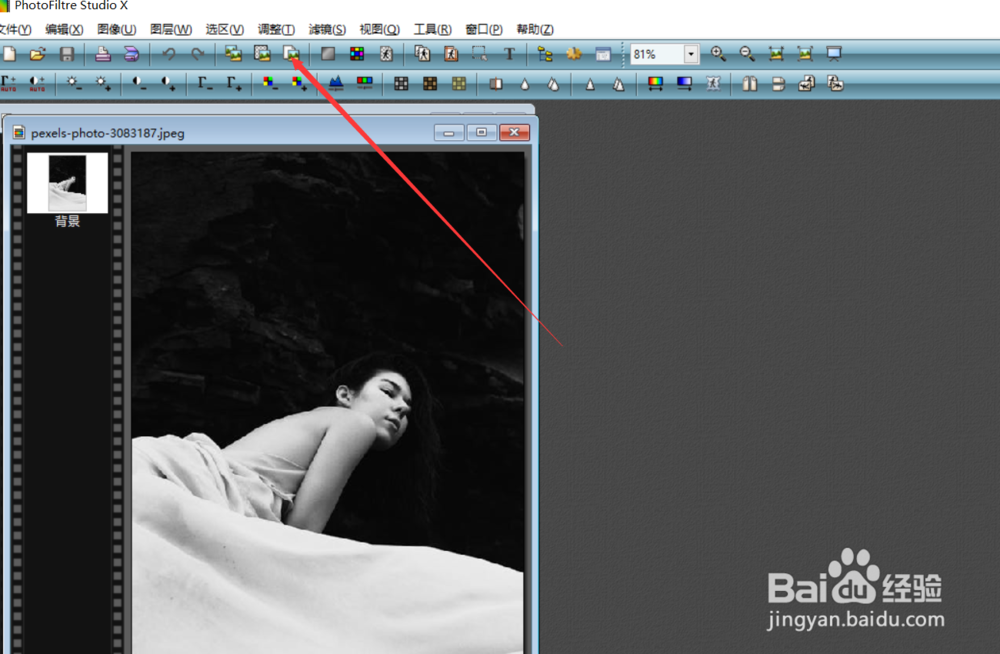Open the 工具 menu

pos(432,29)
